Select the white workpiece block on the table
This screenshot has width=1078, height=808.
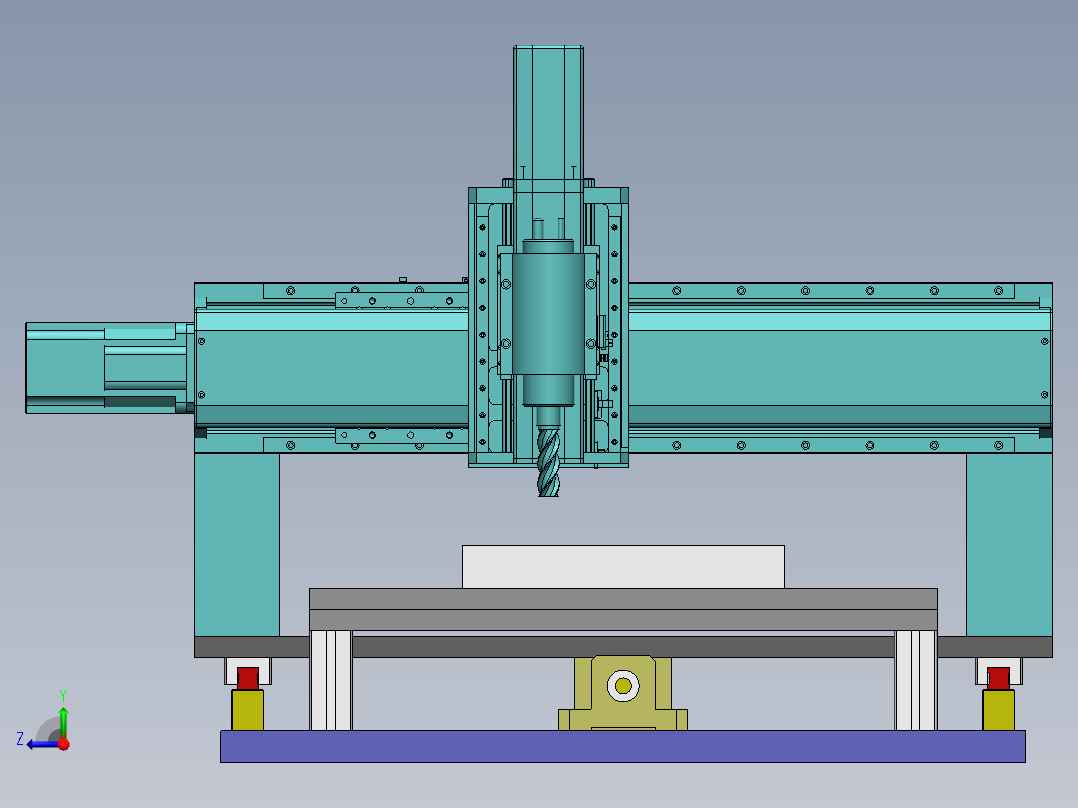[x=623, y=567]
